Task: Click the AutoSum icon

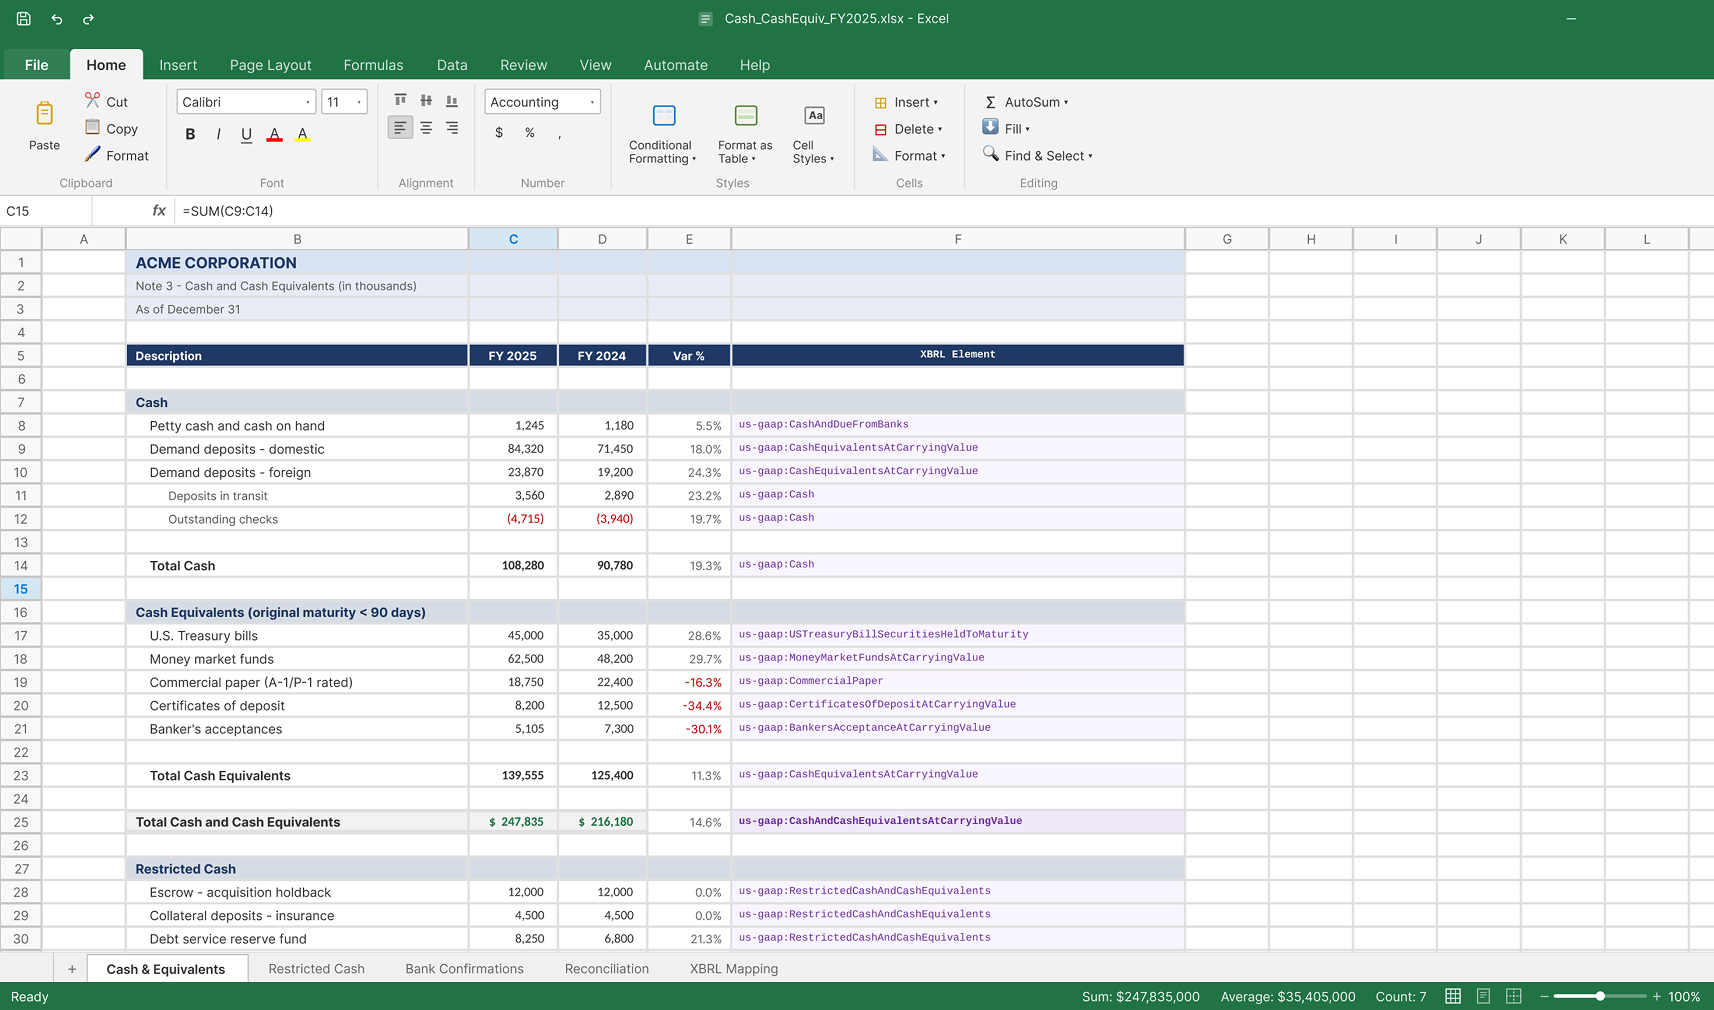Action: [990, 101]
